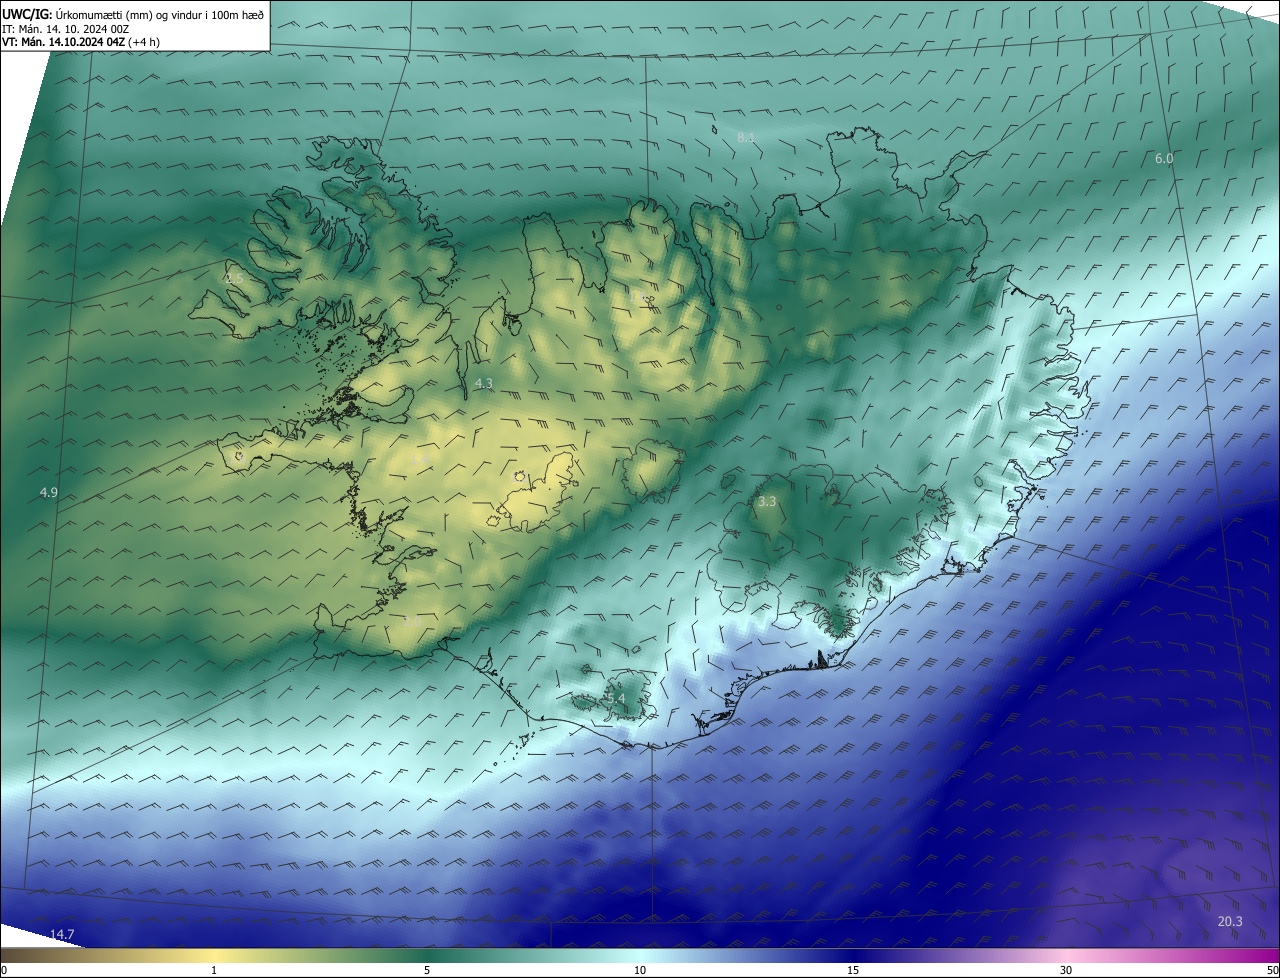Click the 2.5 value on the map
Viewport: 1280px width, 978px height.
click(234, 279)
